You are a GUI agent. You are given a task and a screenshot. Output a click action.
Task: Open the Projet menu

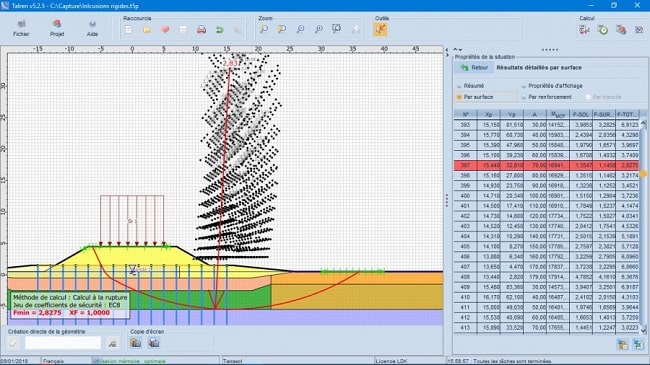click(x=57, y=28)
